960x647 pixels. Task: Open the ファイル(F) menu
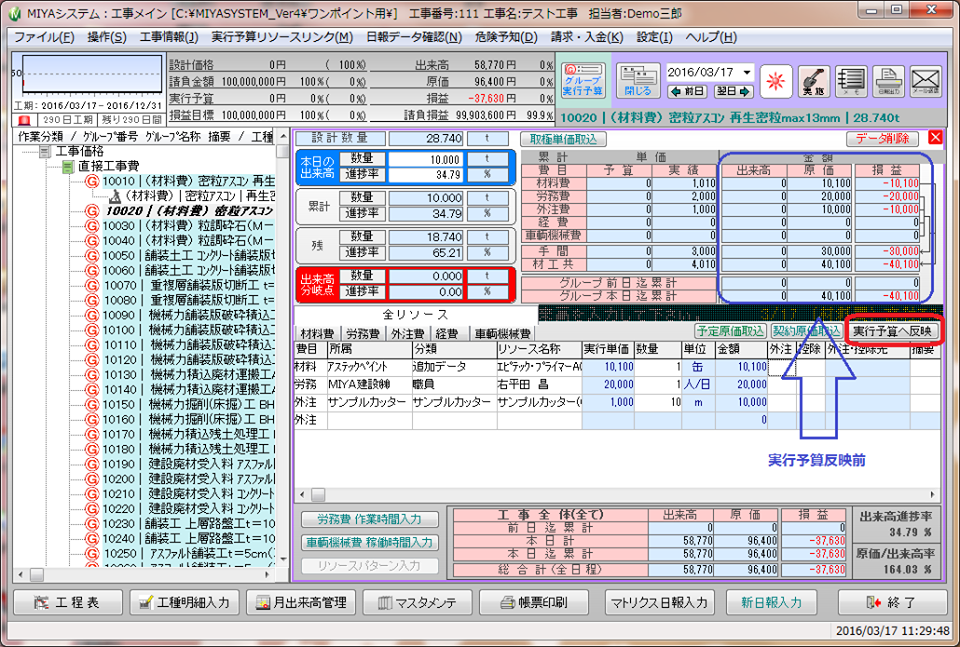(44, 37)
